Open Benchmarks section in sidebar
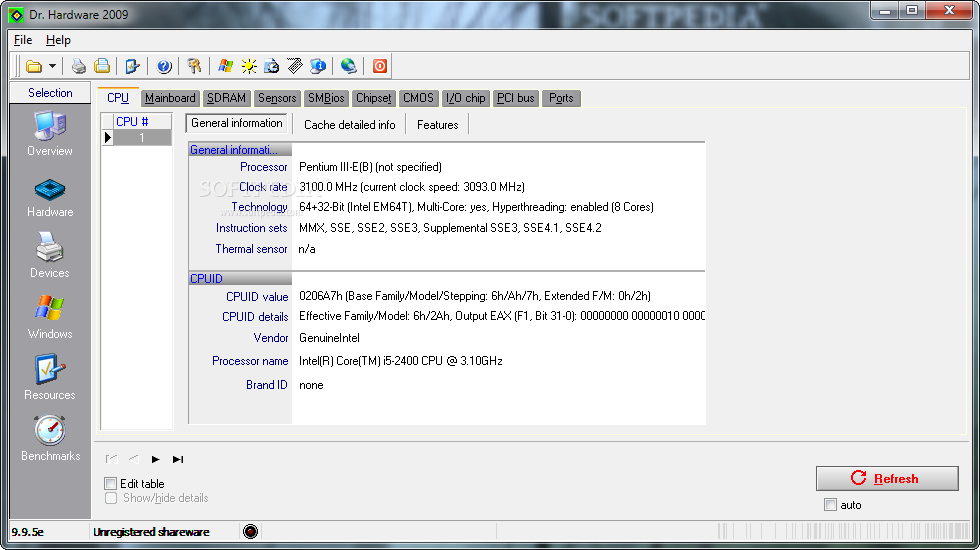 (50, 439)
